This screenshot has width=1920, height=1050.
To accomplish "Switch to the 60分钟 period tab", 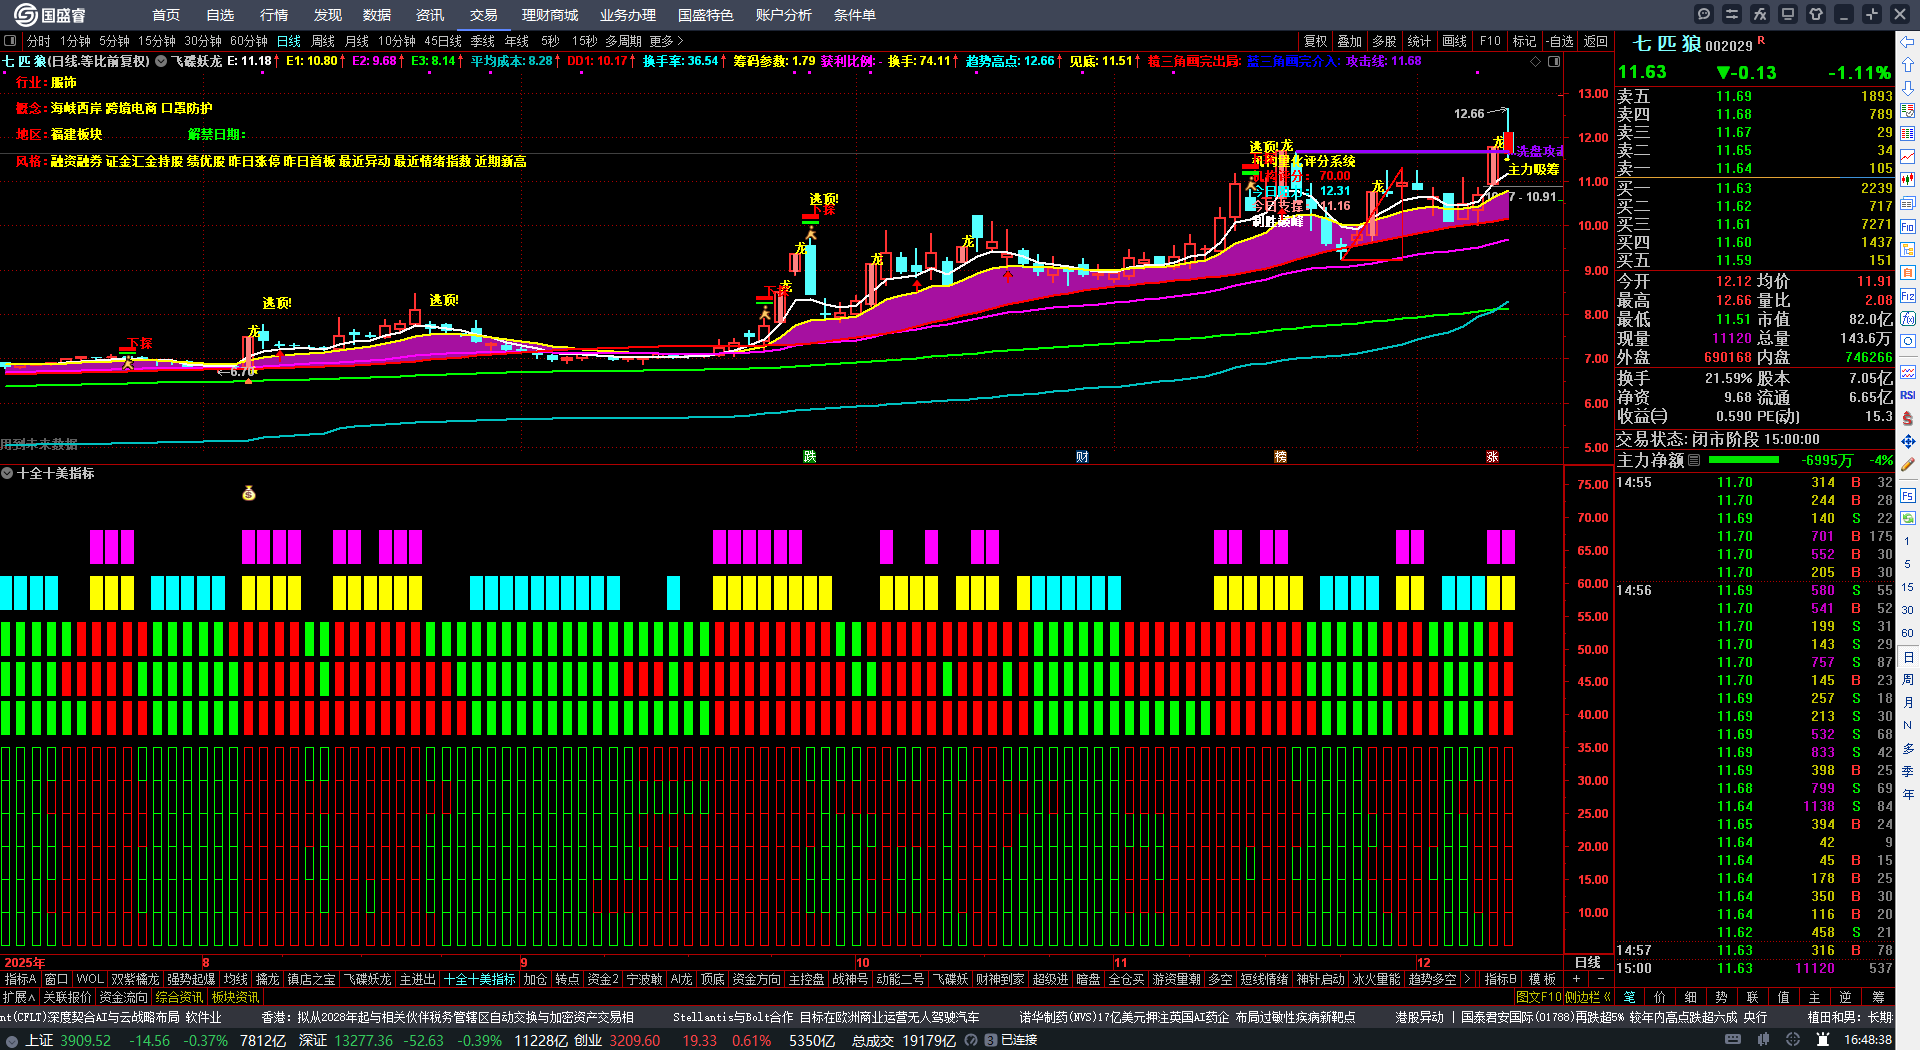I will (x=249, y=41).
